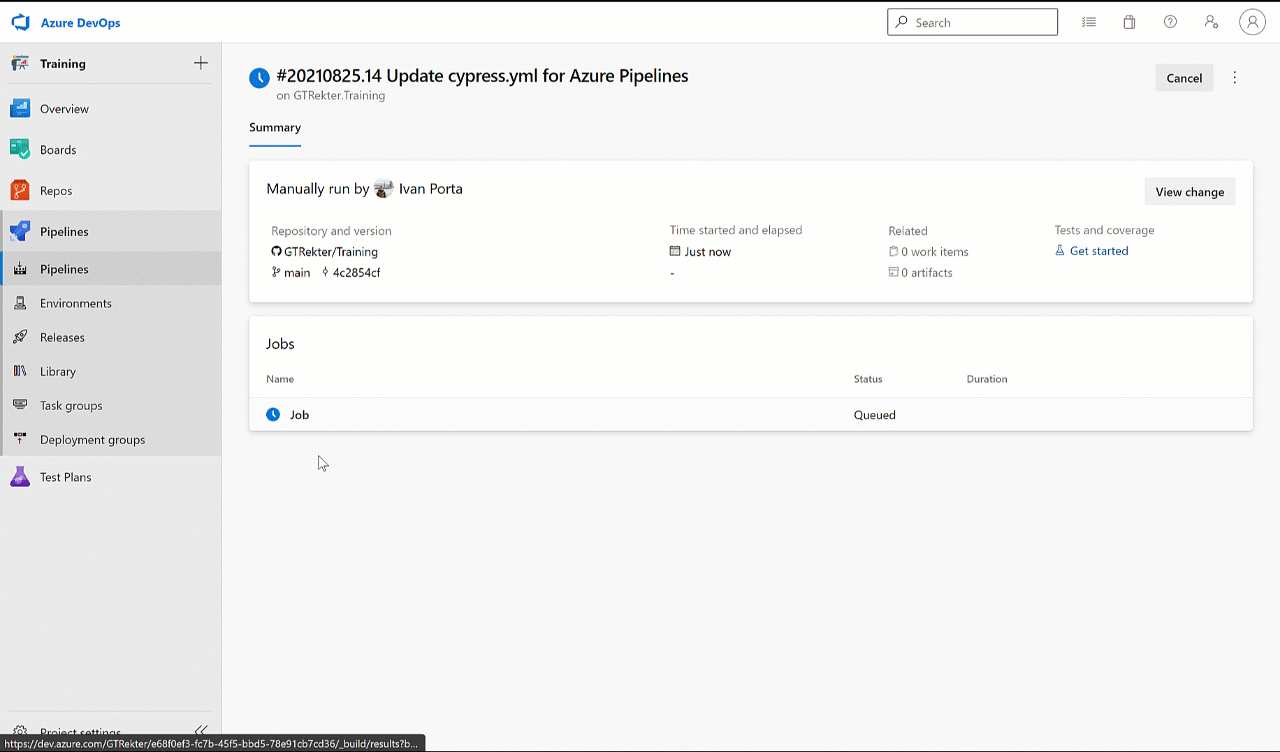The height and width of the screenshot is (752, 1280).
Task: Click the Just now time text
Action: [x=708, y=252]
